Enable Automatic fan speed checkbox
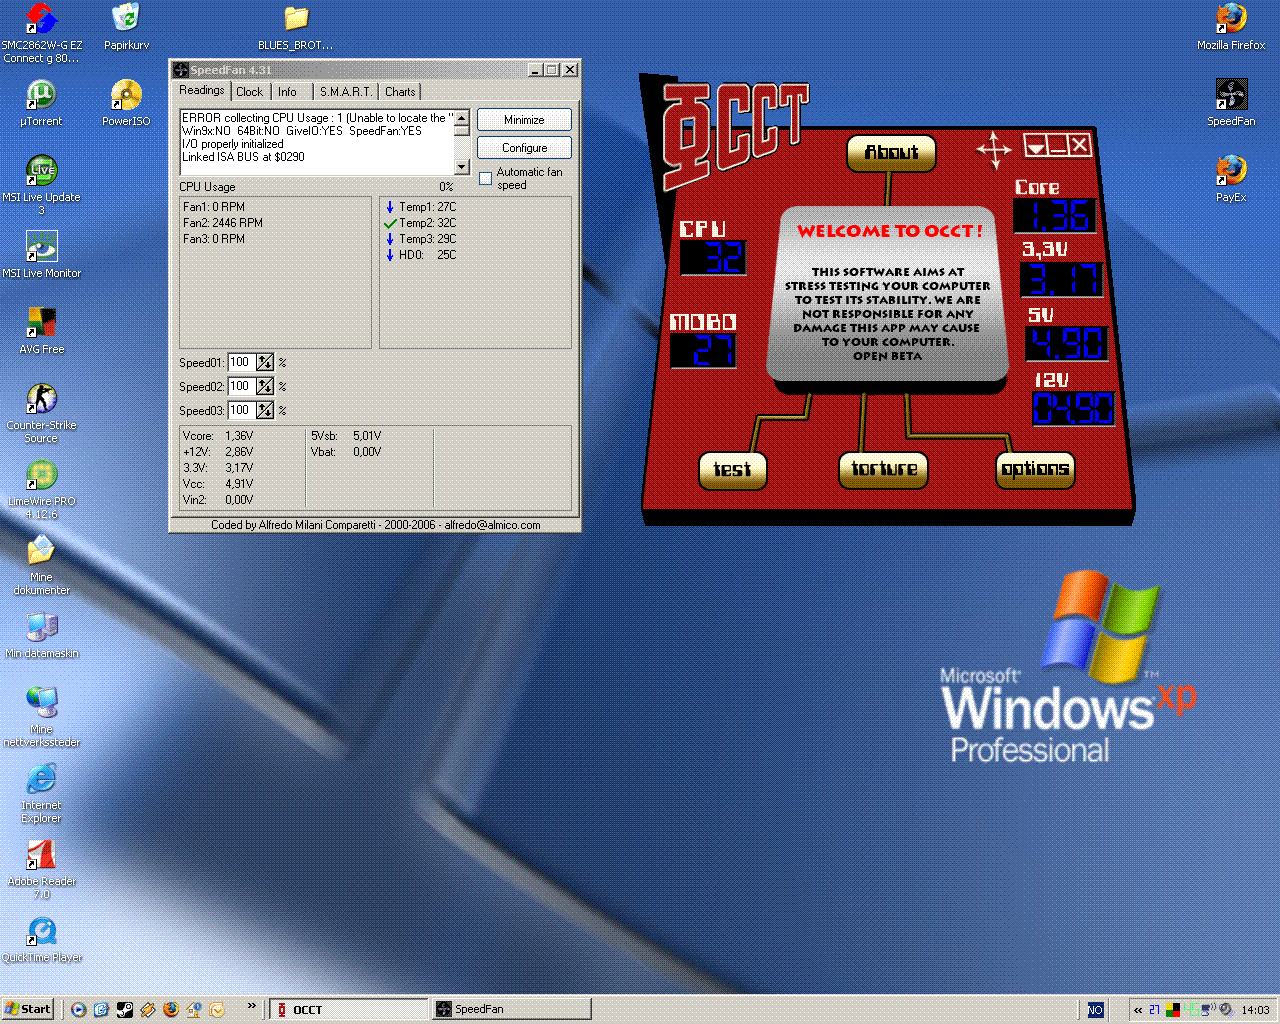 click(486, 179)
